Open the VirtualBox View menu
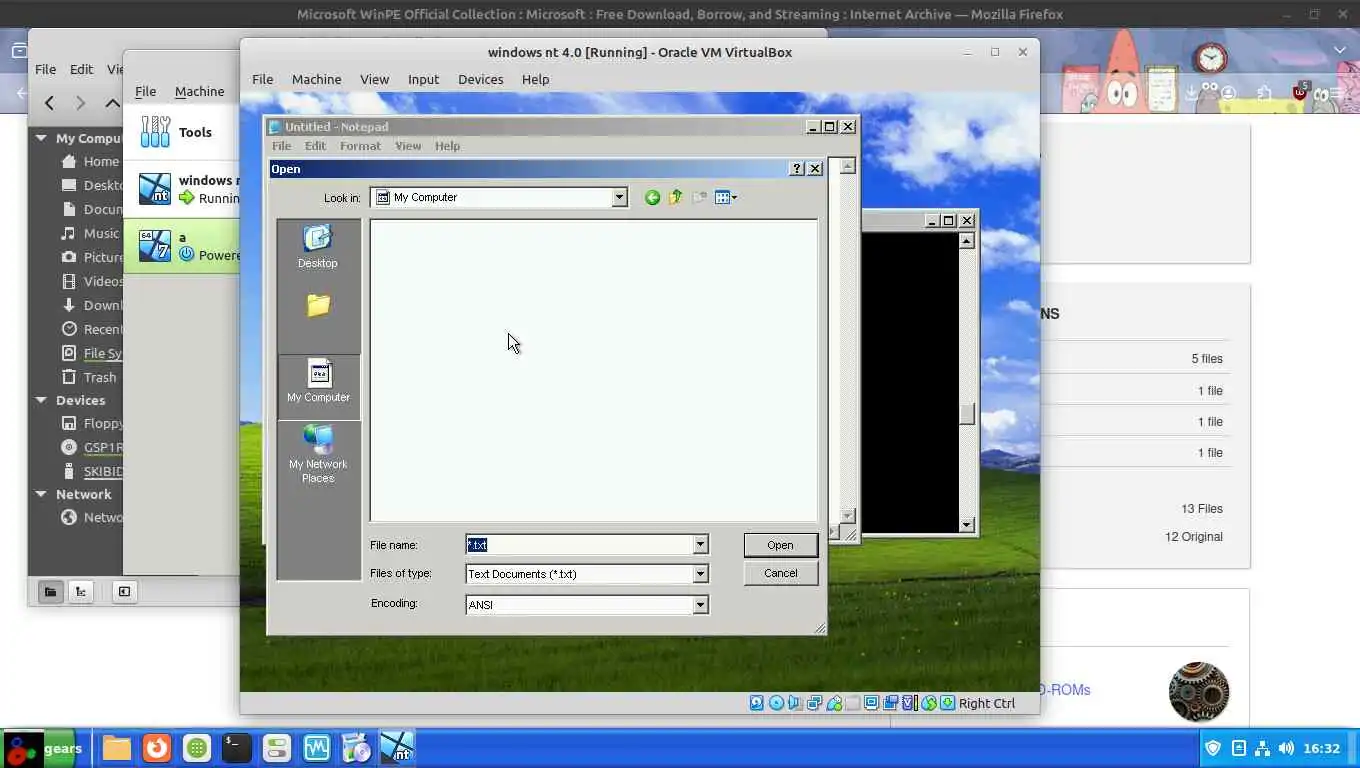Viewport: 1360px width, 768px height. tap(374, 79)
